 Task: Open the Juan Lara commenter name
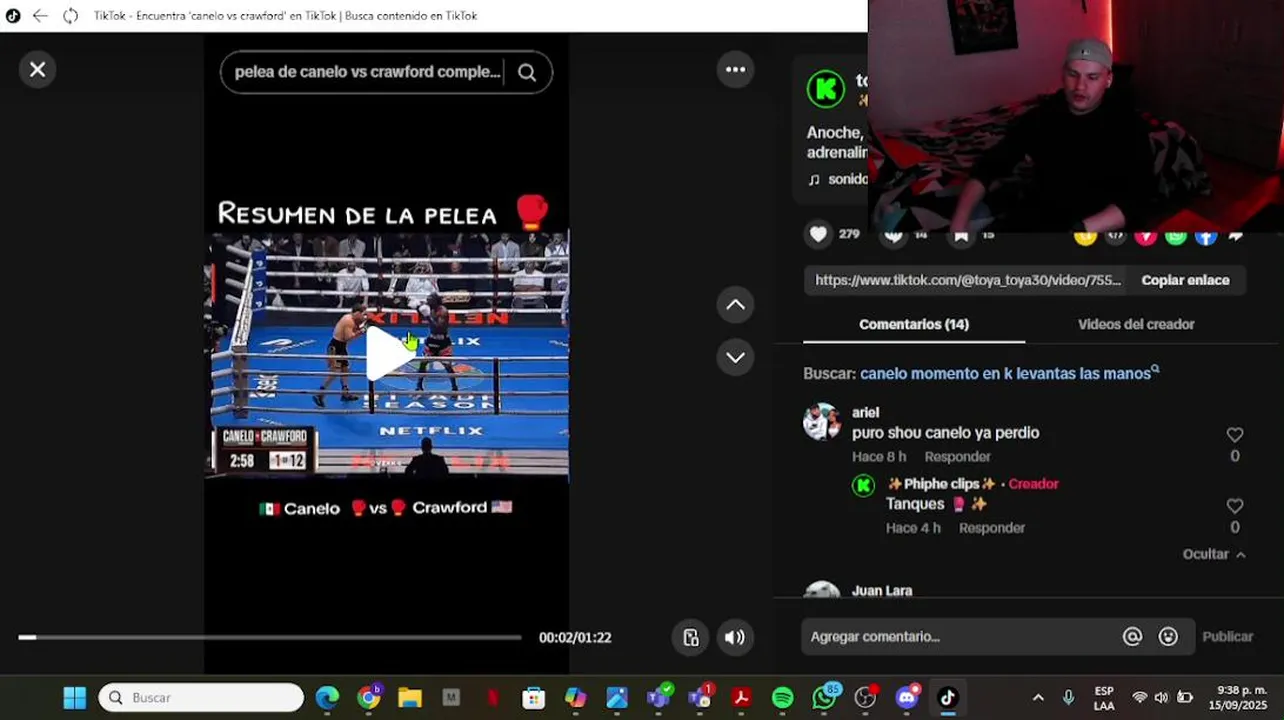point(881,590)
